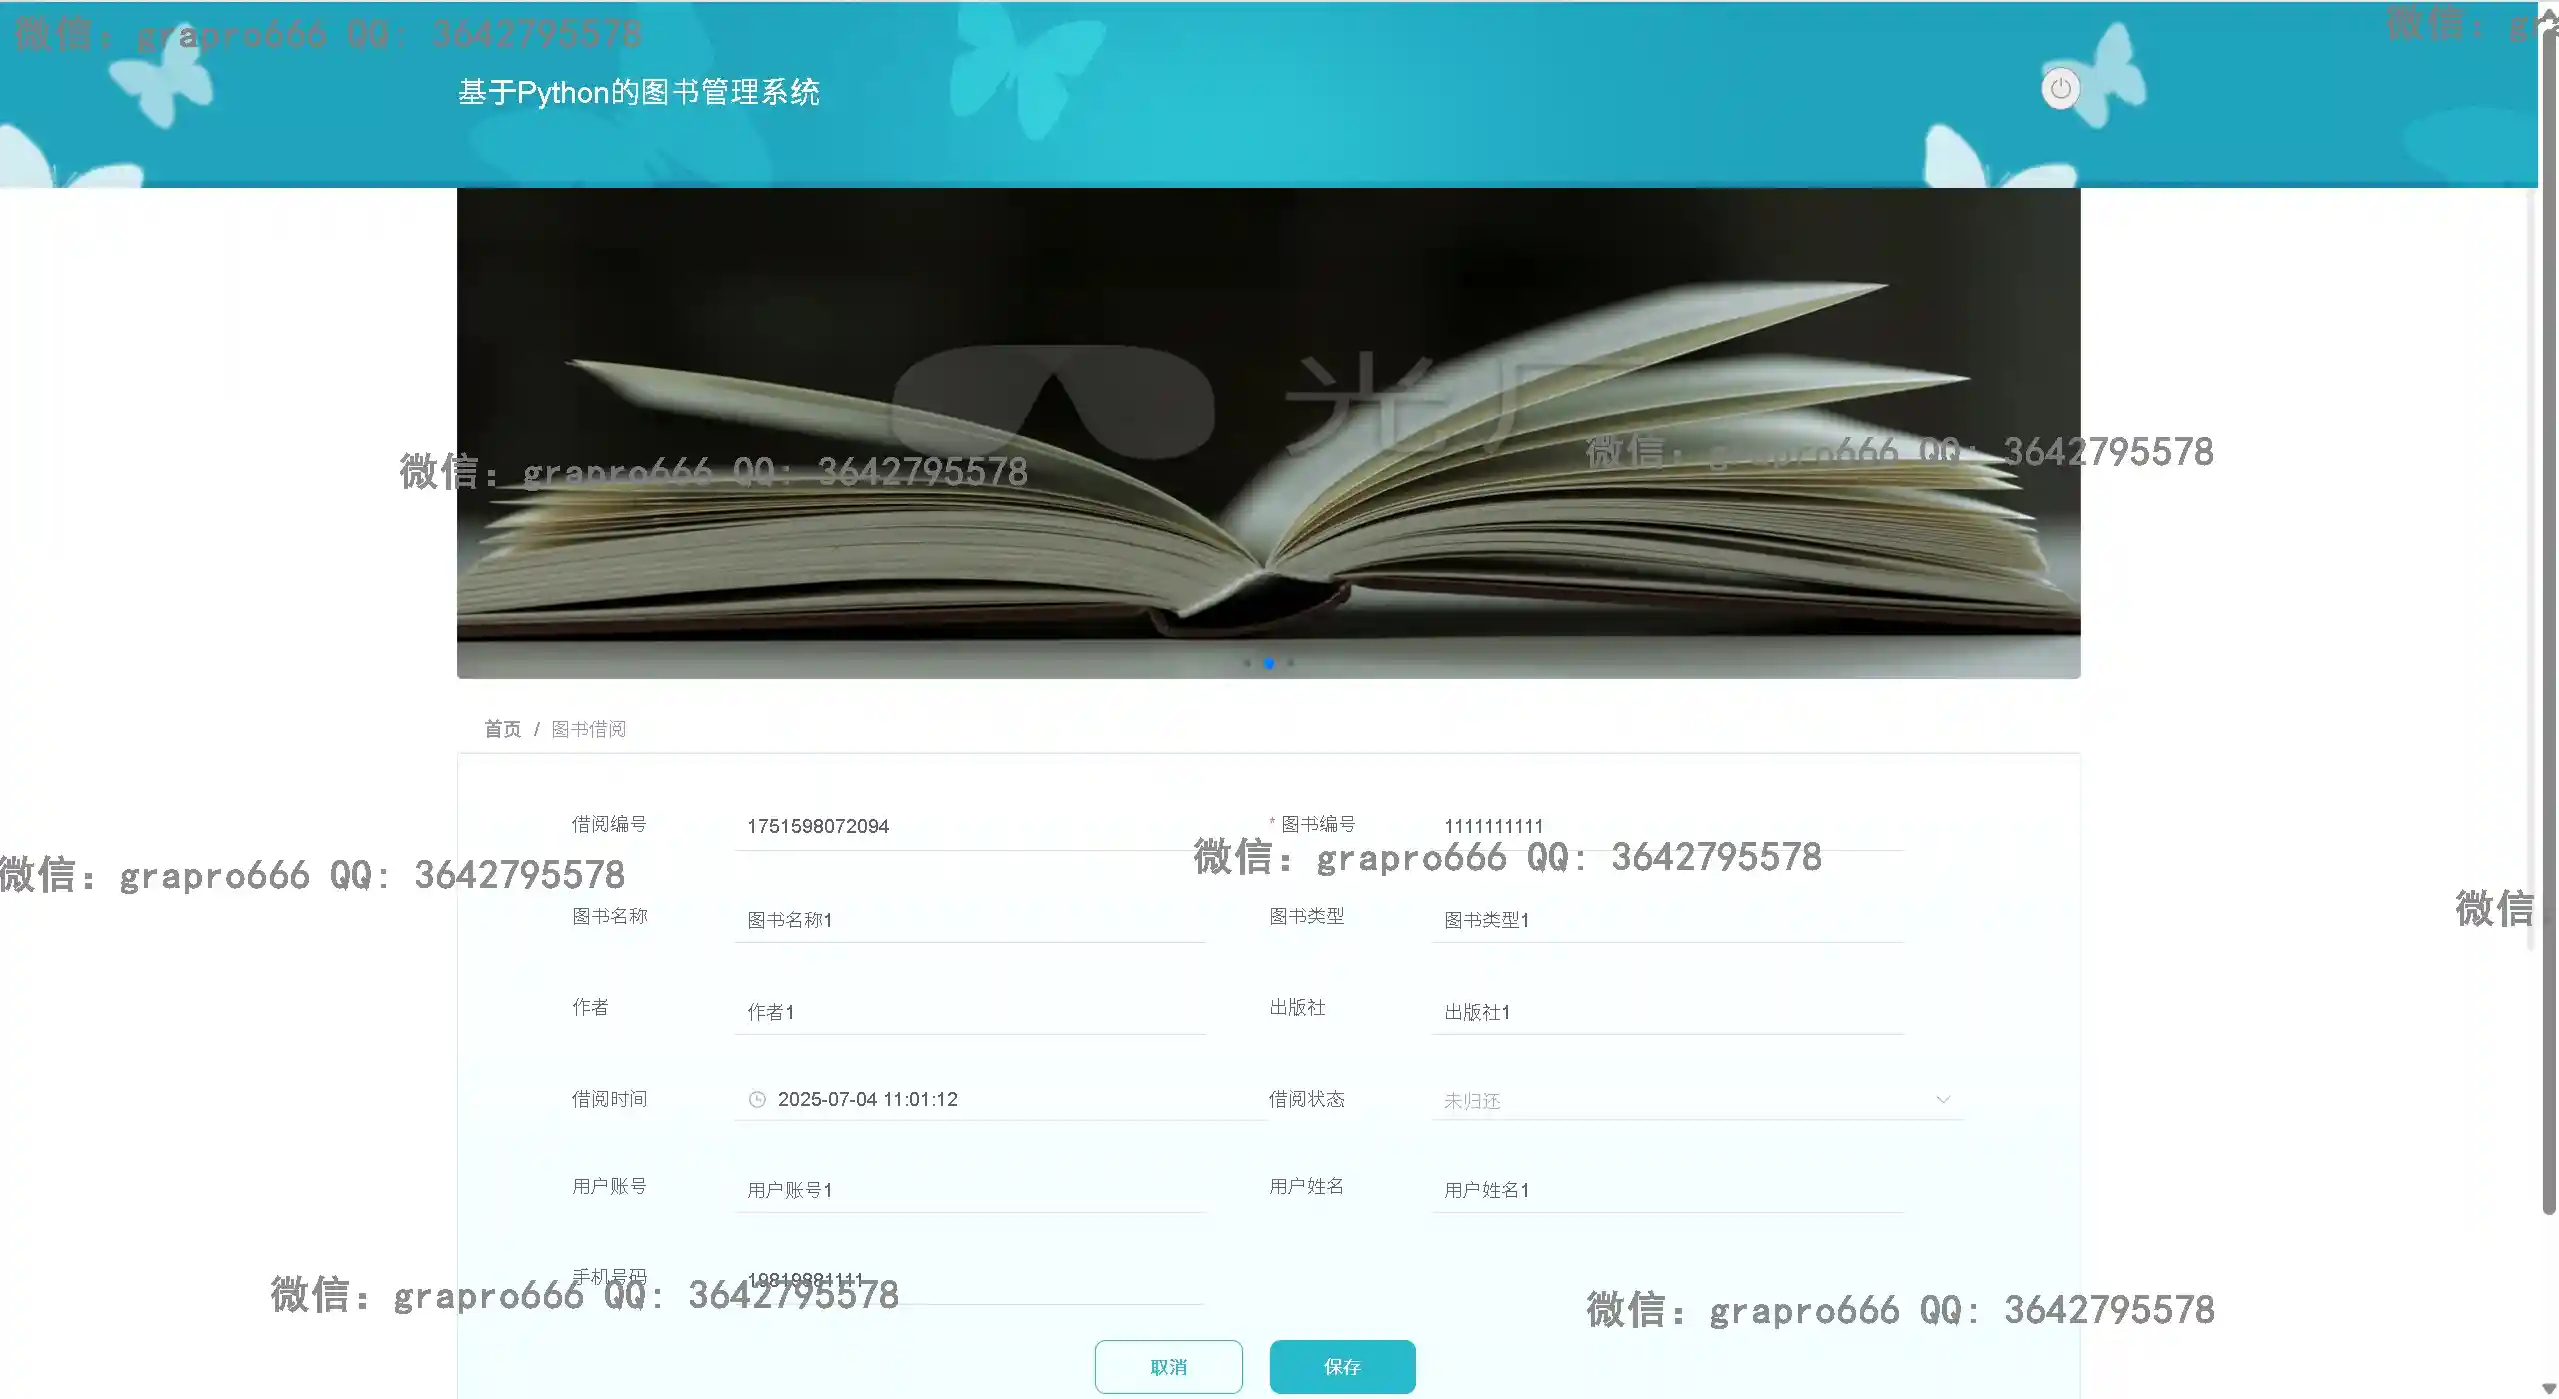Select the first carousel indicator dot
Viewport: 2559px width, 1399px height.
pyautogui.click(x=1246, y=663)
